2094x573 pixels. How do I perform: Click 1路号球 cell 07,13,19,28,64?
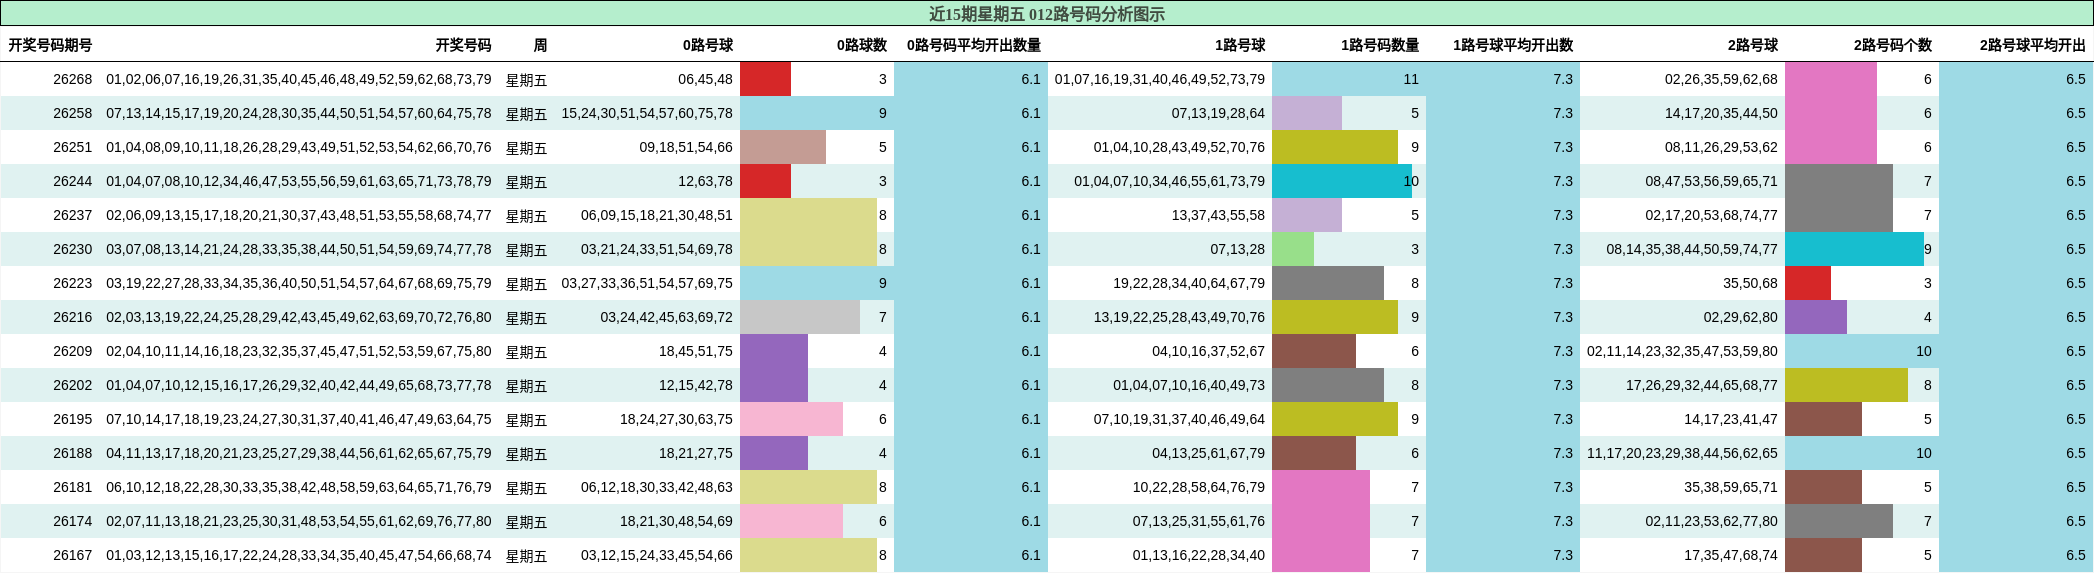coord(1218,113)
